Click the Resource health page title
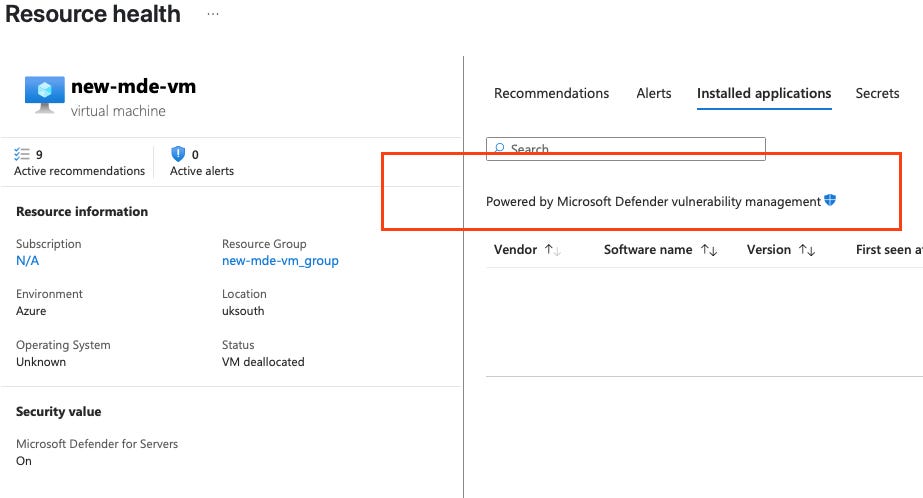The width and height of the screenshot is (923, 498). (92, 14)
